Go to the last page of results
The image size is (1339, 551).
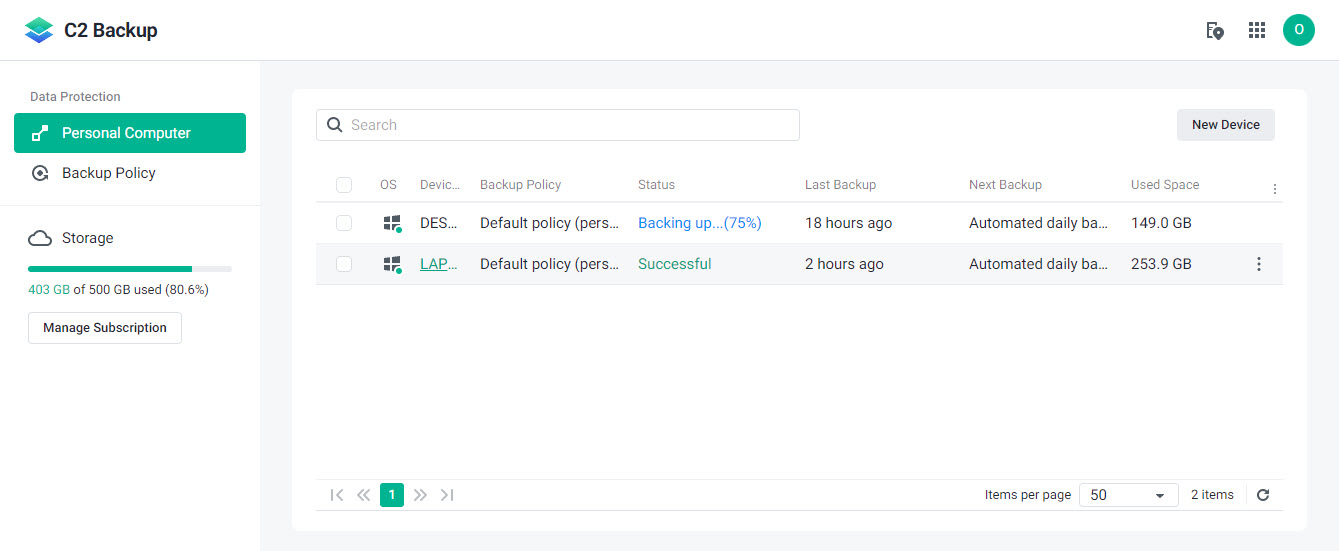pos(447,495)
